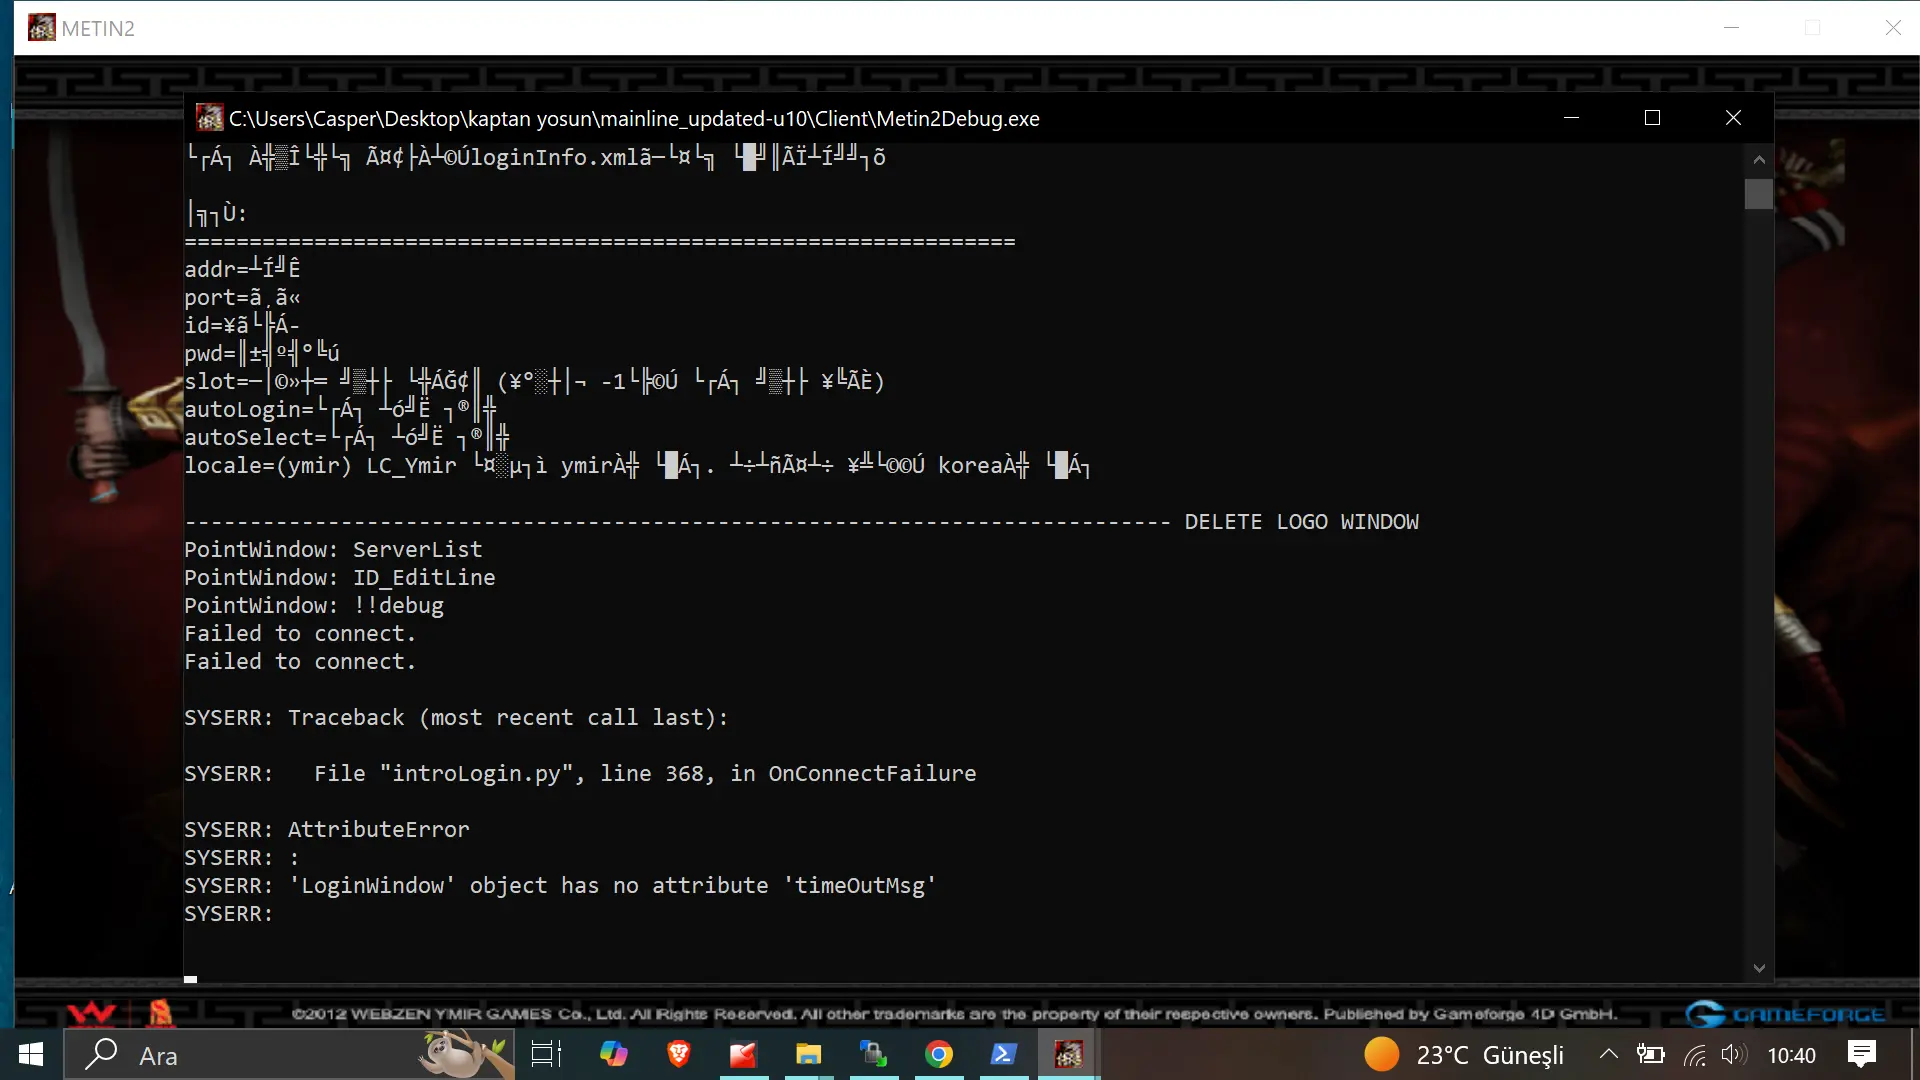
Task: Click the Ara search box
Action: [x=290, y=1055]
